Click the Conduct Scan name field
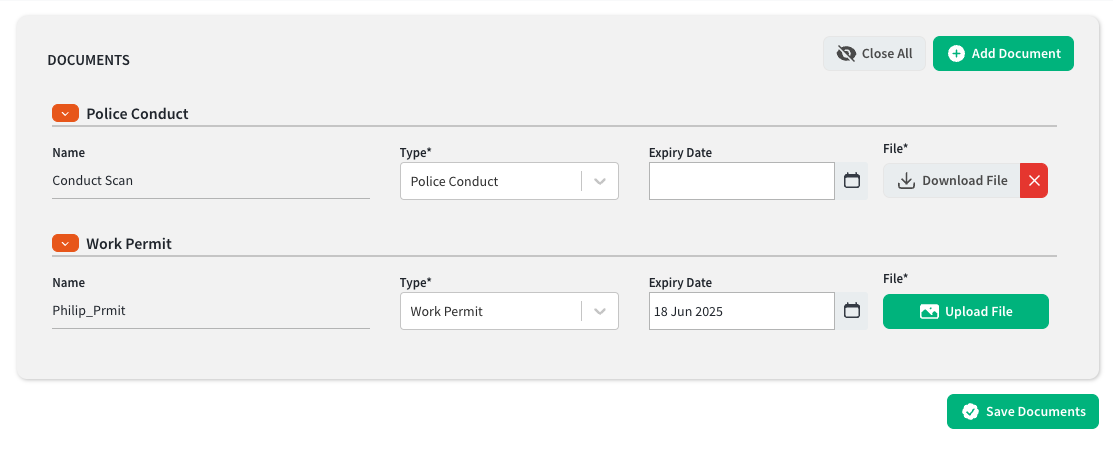 click(211, 181)
